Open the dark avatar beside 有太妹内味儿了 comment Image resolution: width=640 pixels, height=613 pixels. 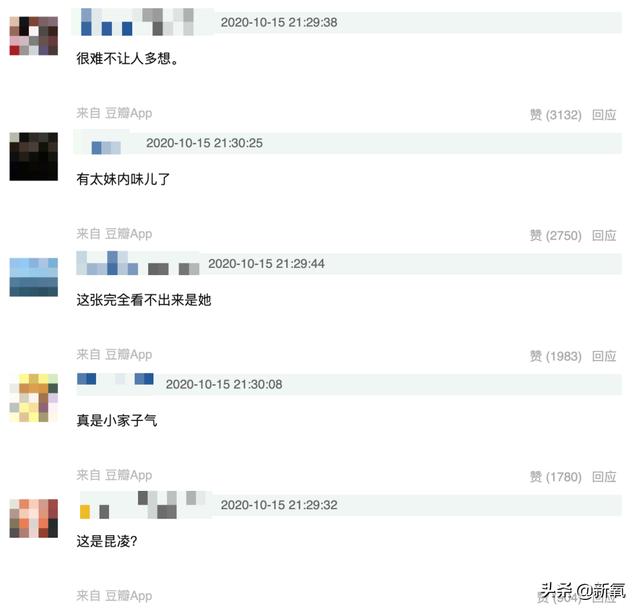tap(33, 156)
